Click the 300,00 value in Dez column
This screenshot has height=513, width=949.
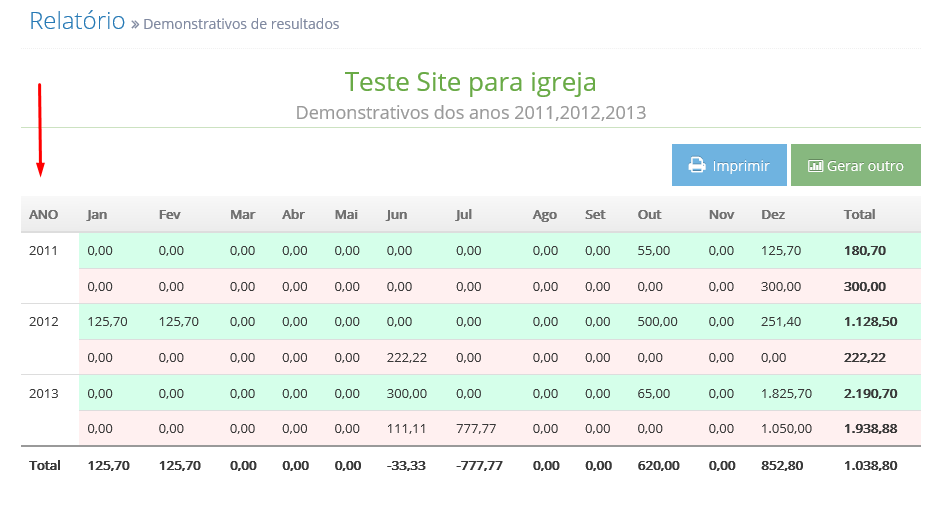click(x=781, y=286)
